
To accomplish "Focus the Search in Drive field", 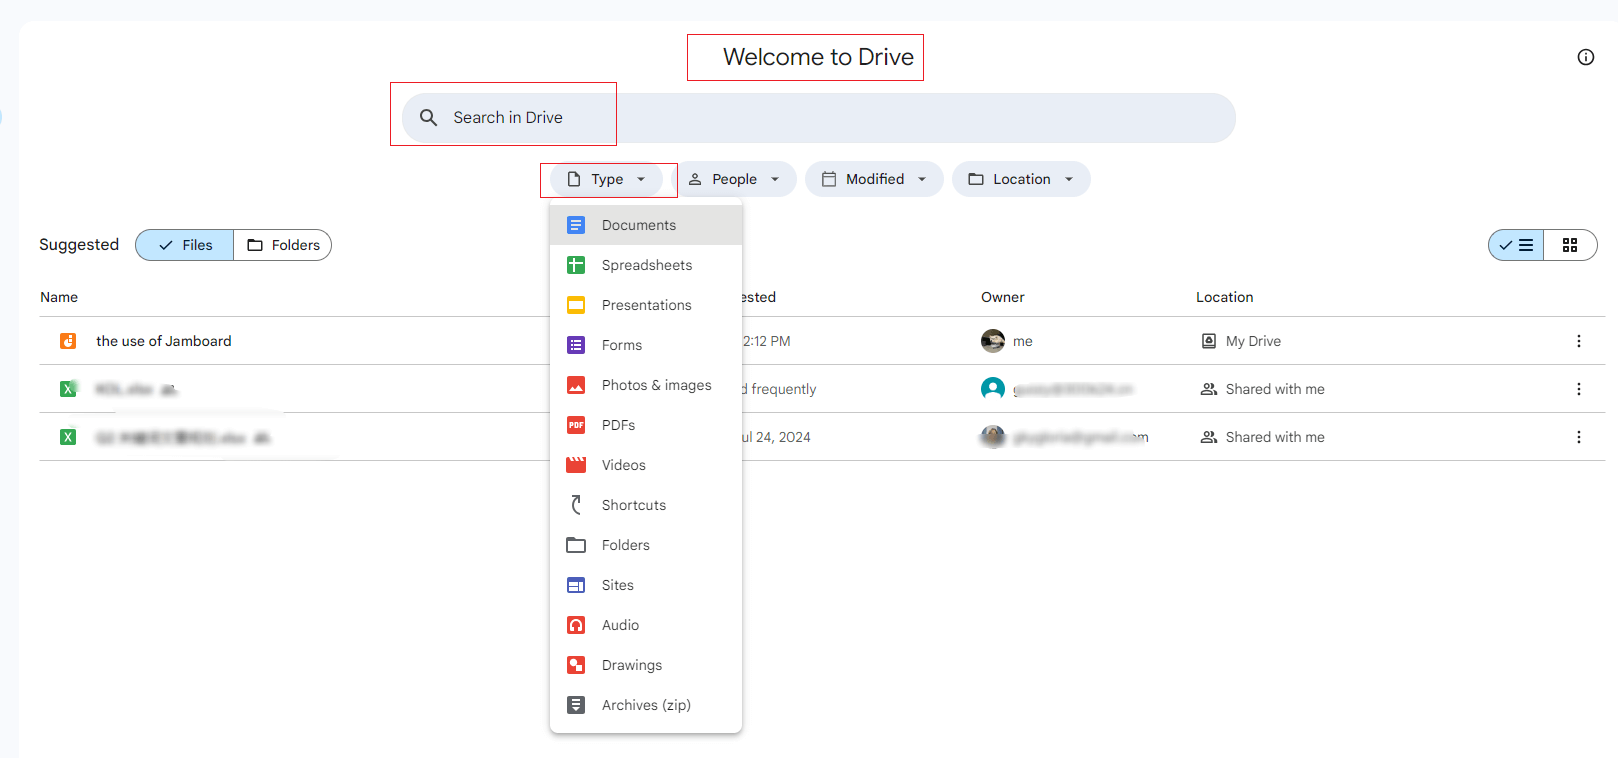I will click(x=818, y=118).
